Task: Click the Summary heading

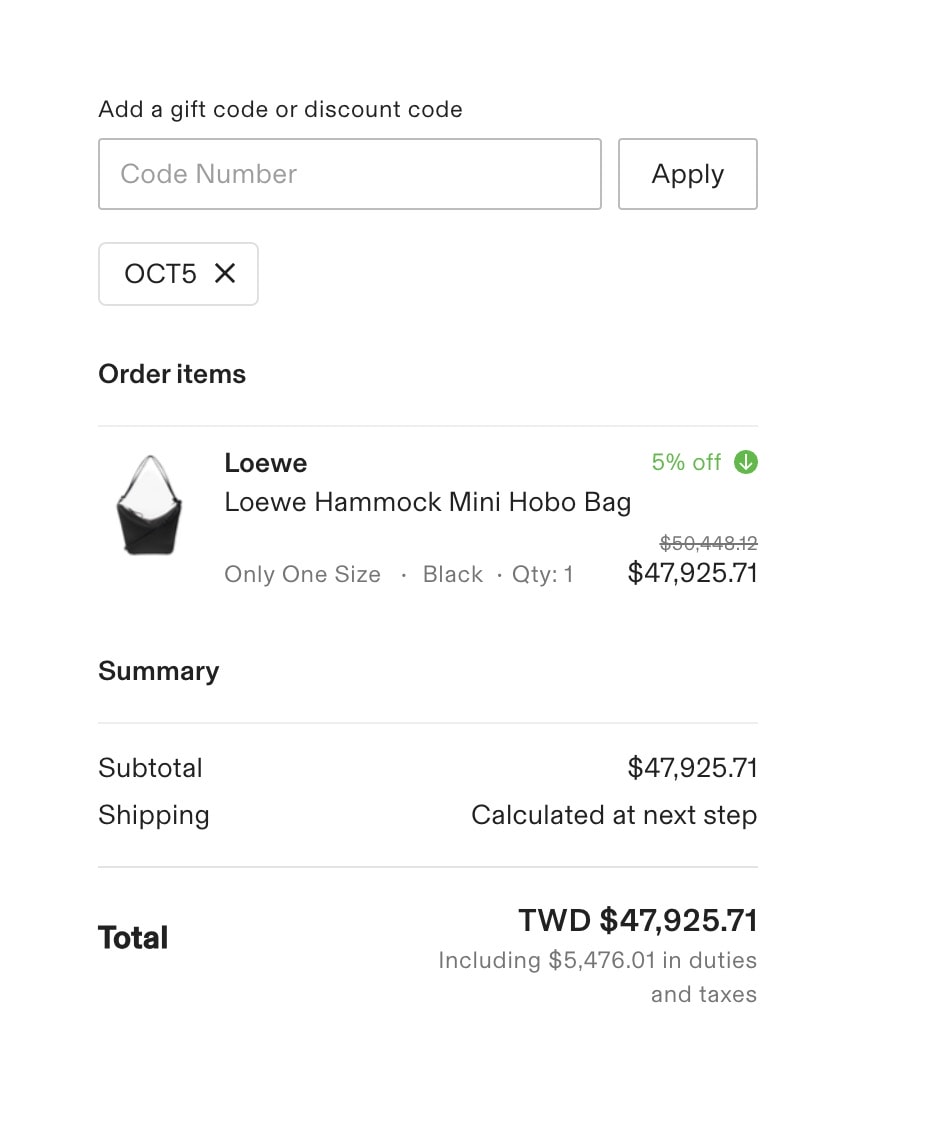Action: (158, 671)
